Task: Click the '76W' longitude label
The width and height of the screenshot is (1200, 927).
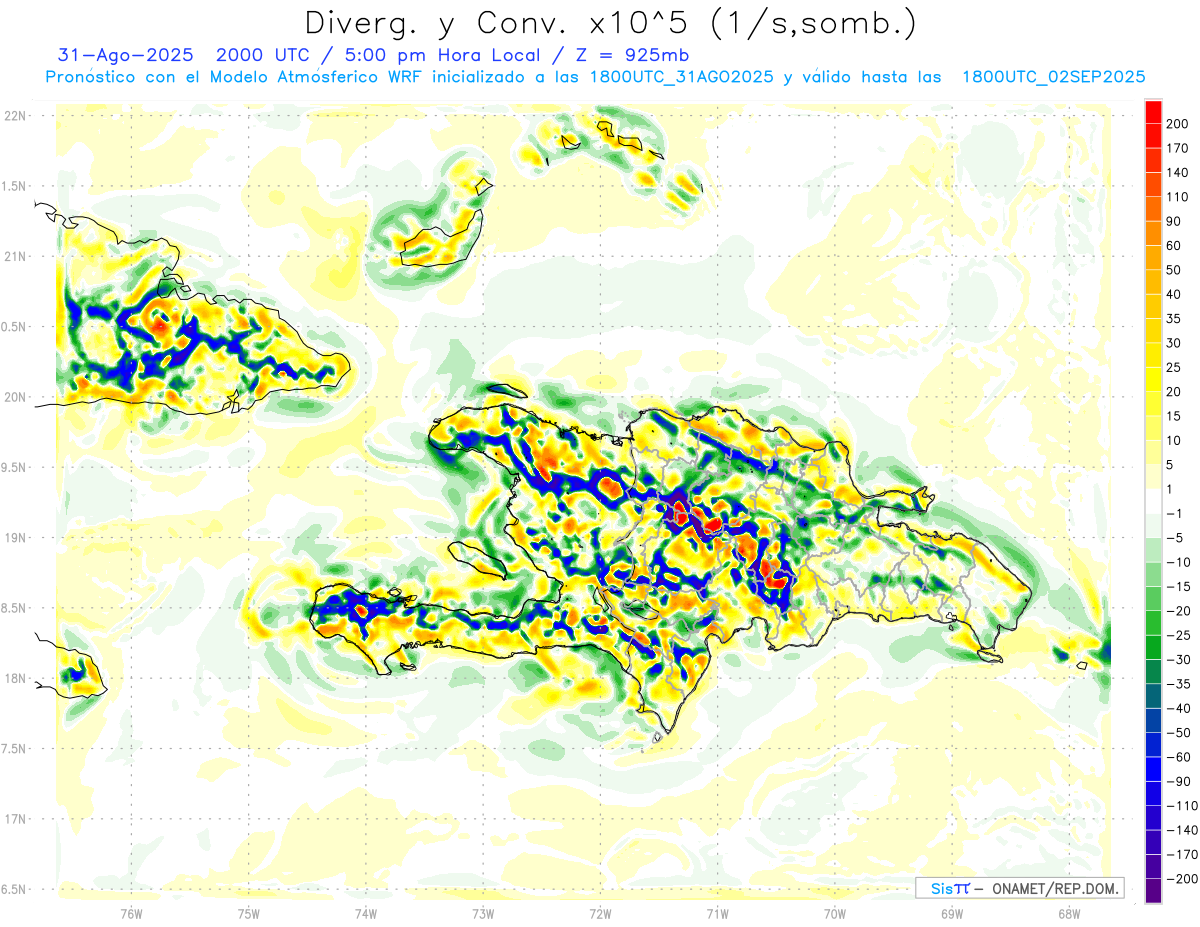Action: (x=132, y=914)
